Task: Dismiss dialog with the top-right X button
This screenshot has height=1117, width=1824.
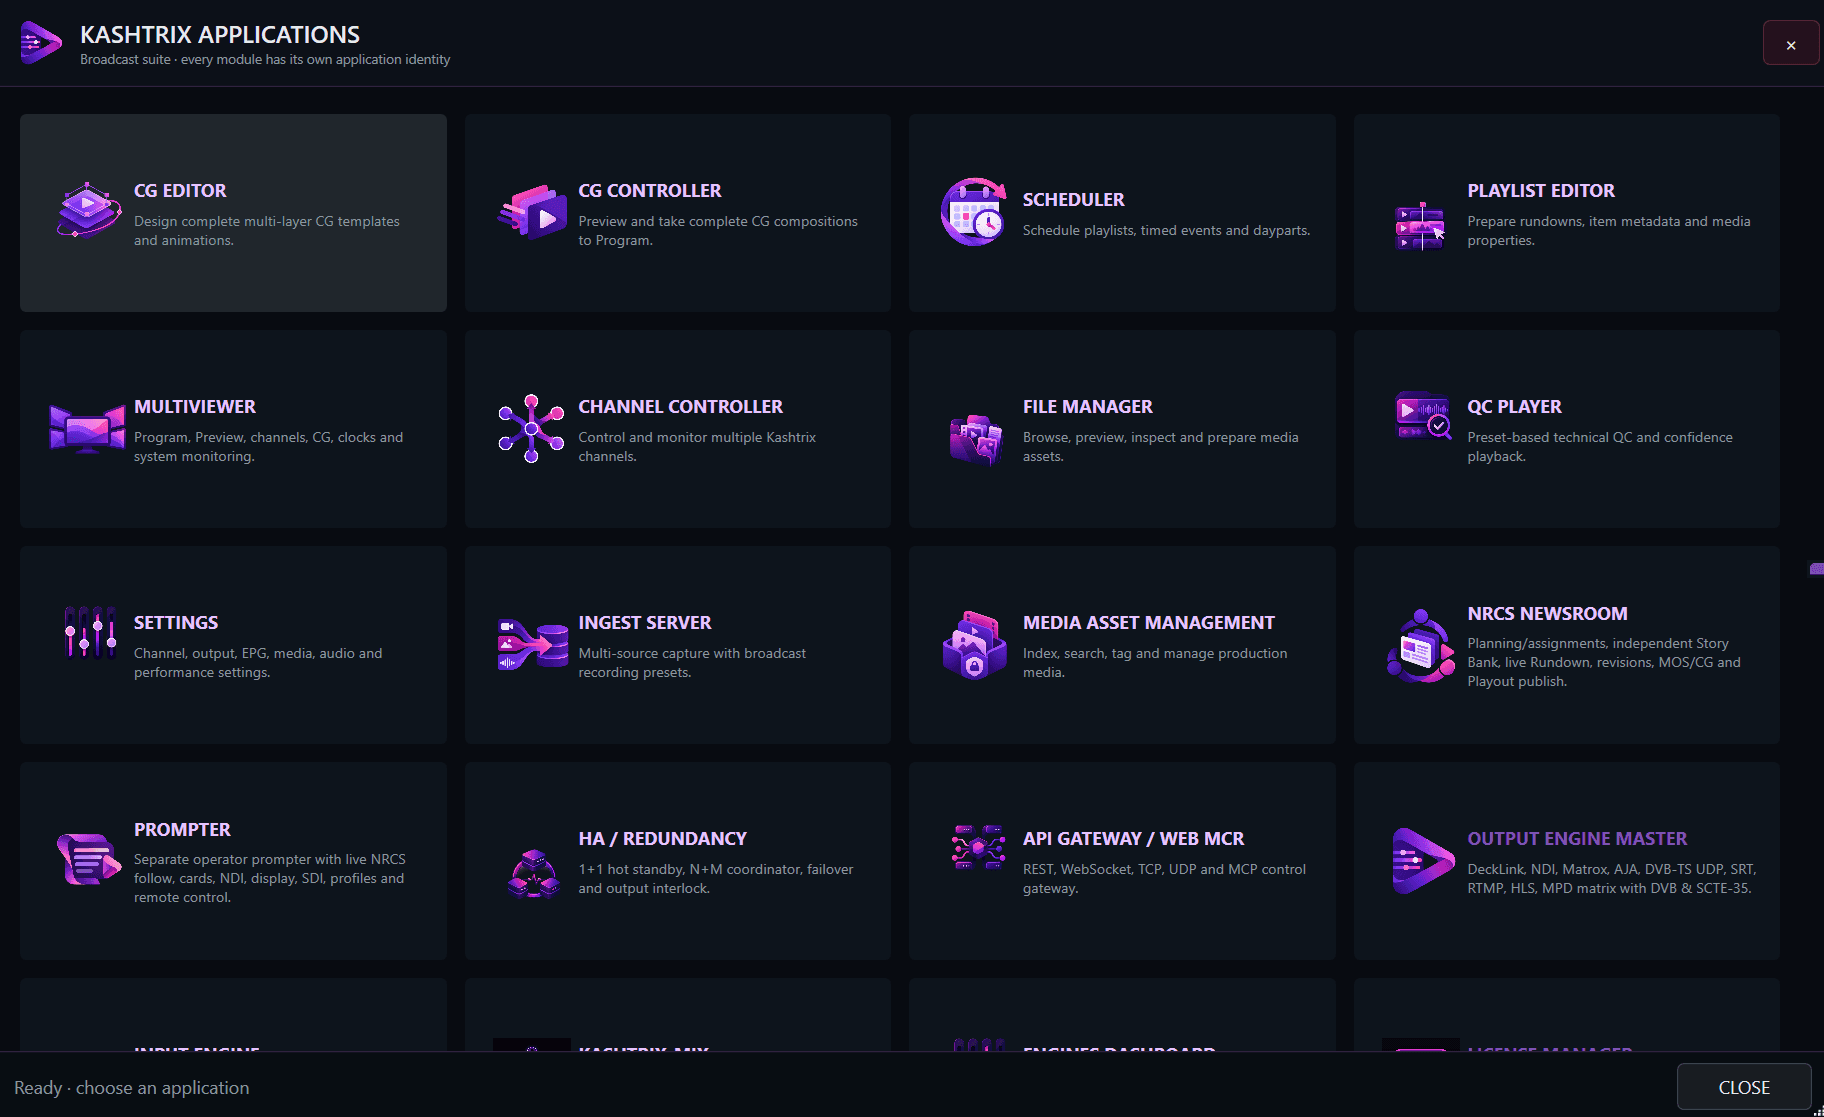Action: [1791, 44]
